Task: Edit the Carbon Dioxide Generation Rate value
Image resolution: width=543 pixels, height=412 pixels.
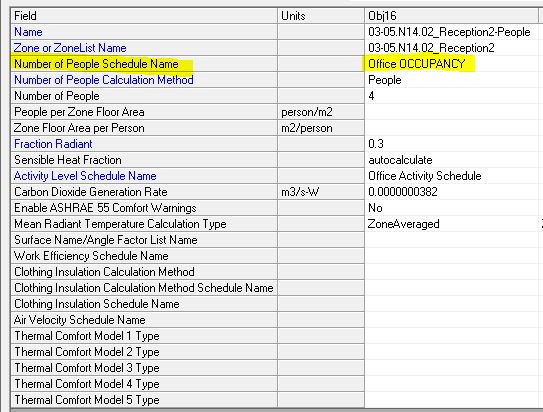Action: pos(454,192)
